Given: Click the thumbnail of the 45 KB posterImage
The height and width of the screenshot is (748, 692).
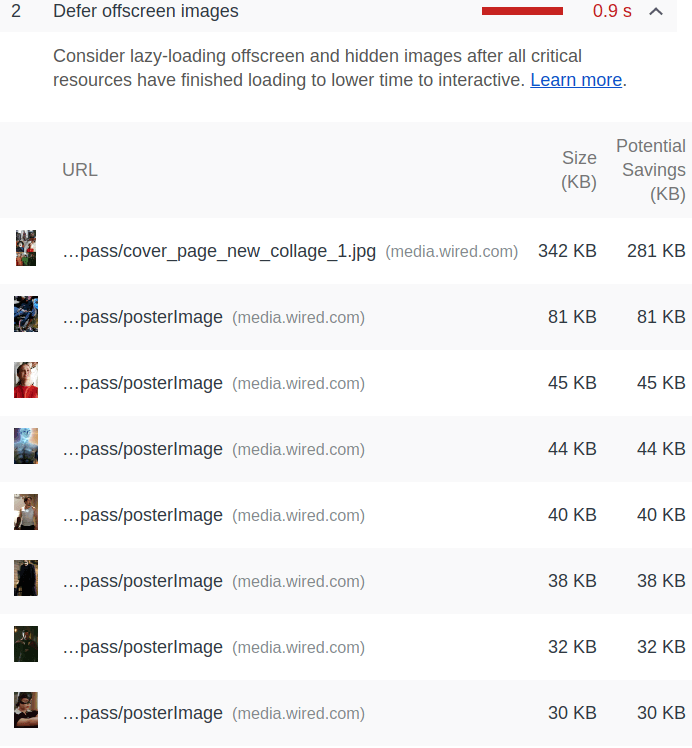Looking at the screenshot, I should pos(26,380).
